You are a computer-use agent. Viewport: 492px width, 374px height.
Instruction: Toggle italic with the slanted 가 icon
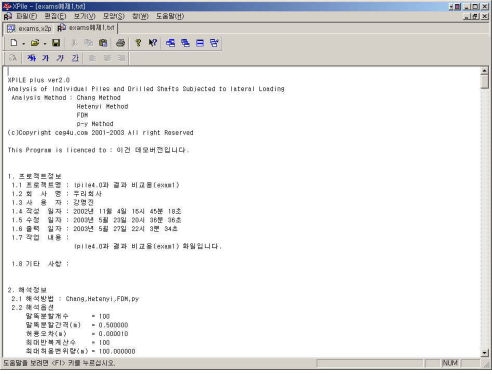(x=60, y=58)
